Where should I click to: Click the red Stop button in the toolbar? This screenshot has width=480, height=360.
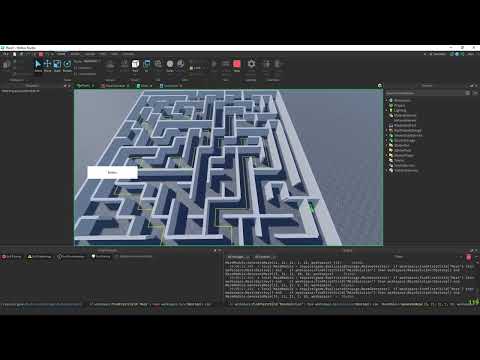pos(237,65)
